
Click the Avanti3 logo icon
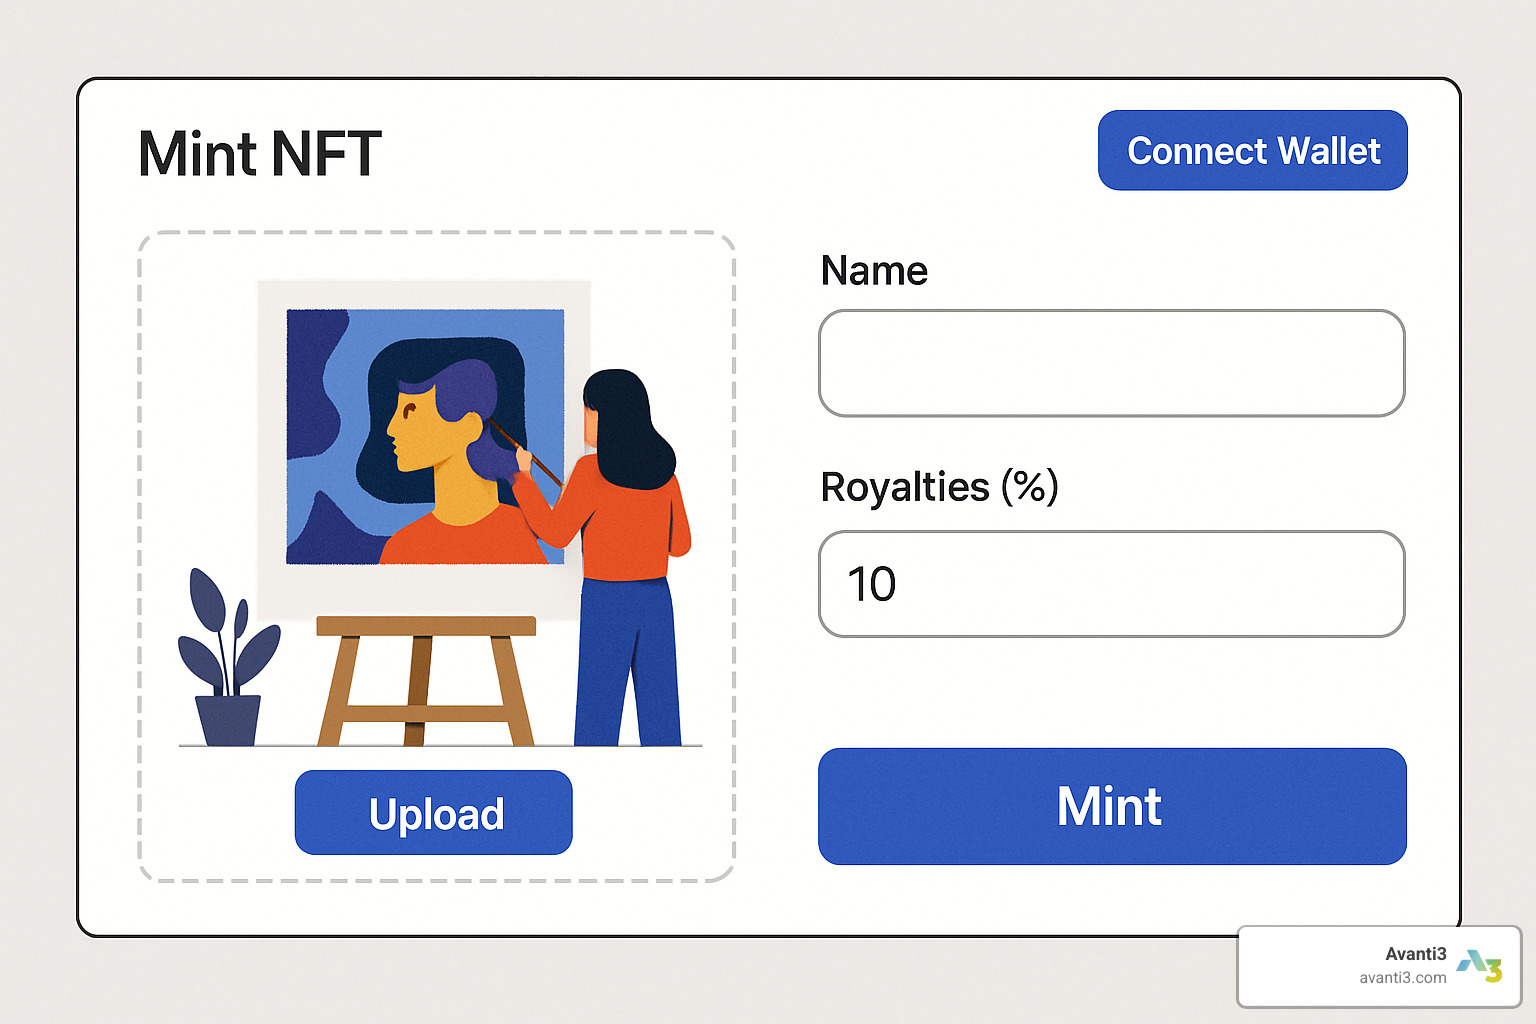click(1479, 966)
